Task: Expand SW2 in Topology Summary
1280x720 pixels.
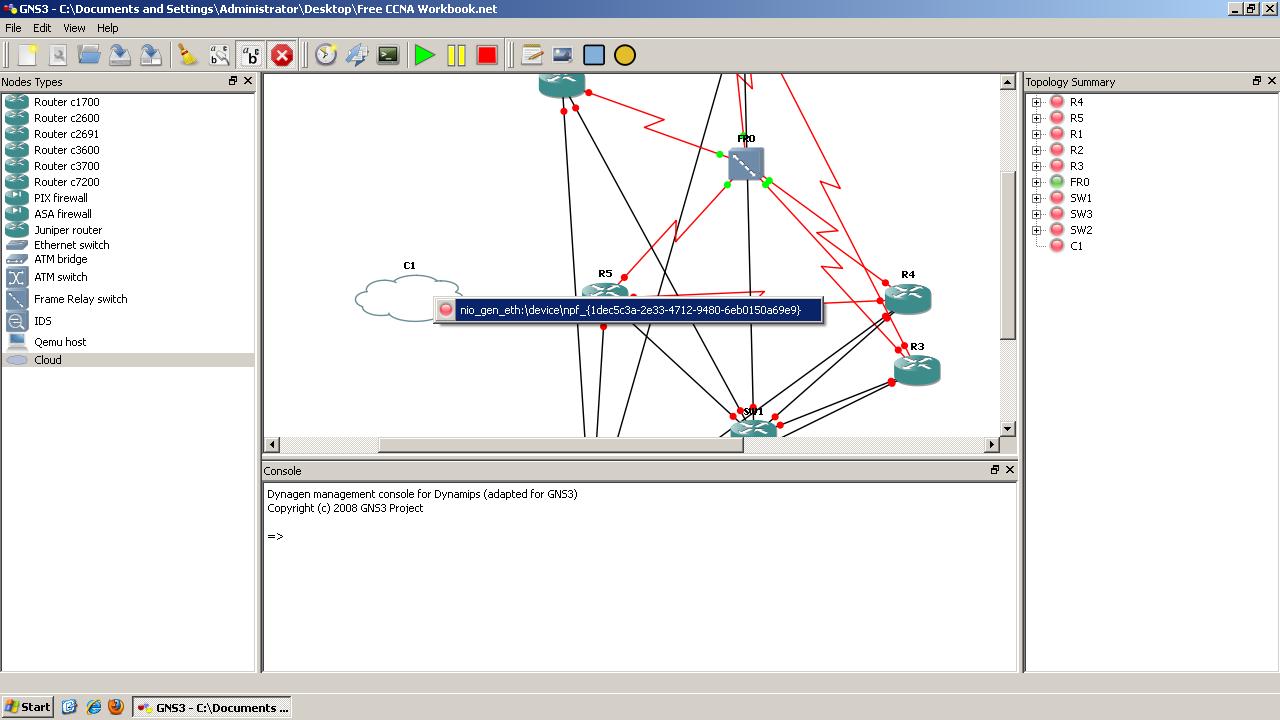Action: [1037, 230]
